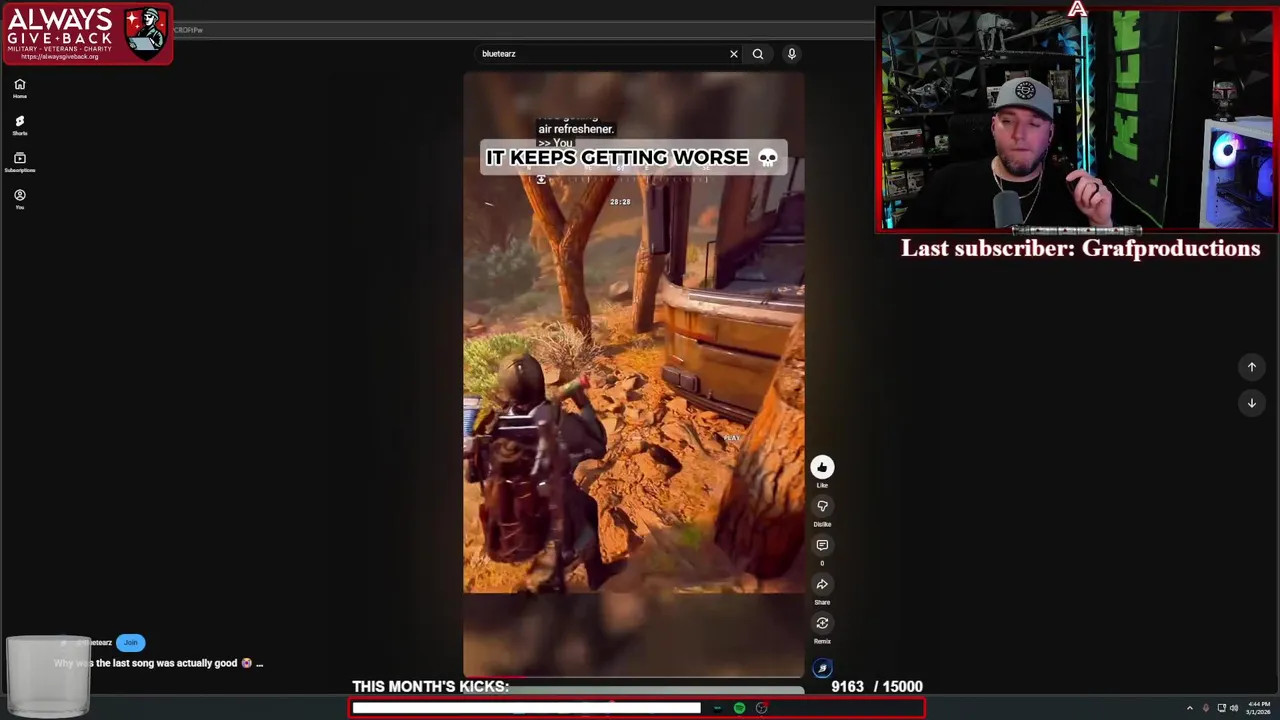Expand the Short description via the ellipsis

259,663
